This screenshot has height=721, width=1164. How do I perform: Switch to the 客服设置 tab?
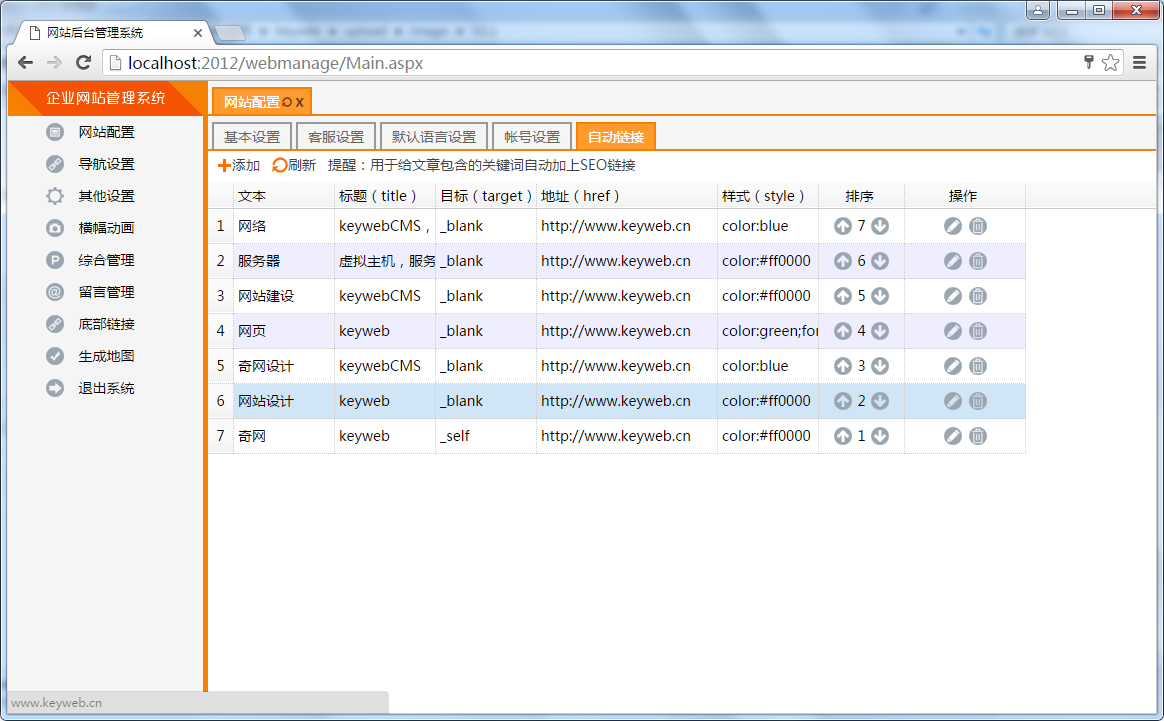click(x=336, y=137)
